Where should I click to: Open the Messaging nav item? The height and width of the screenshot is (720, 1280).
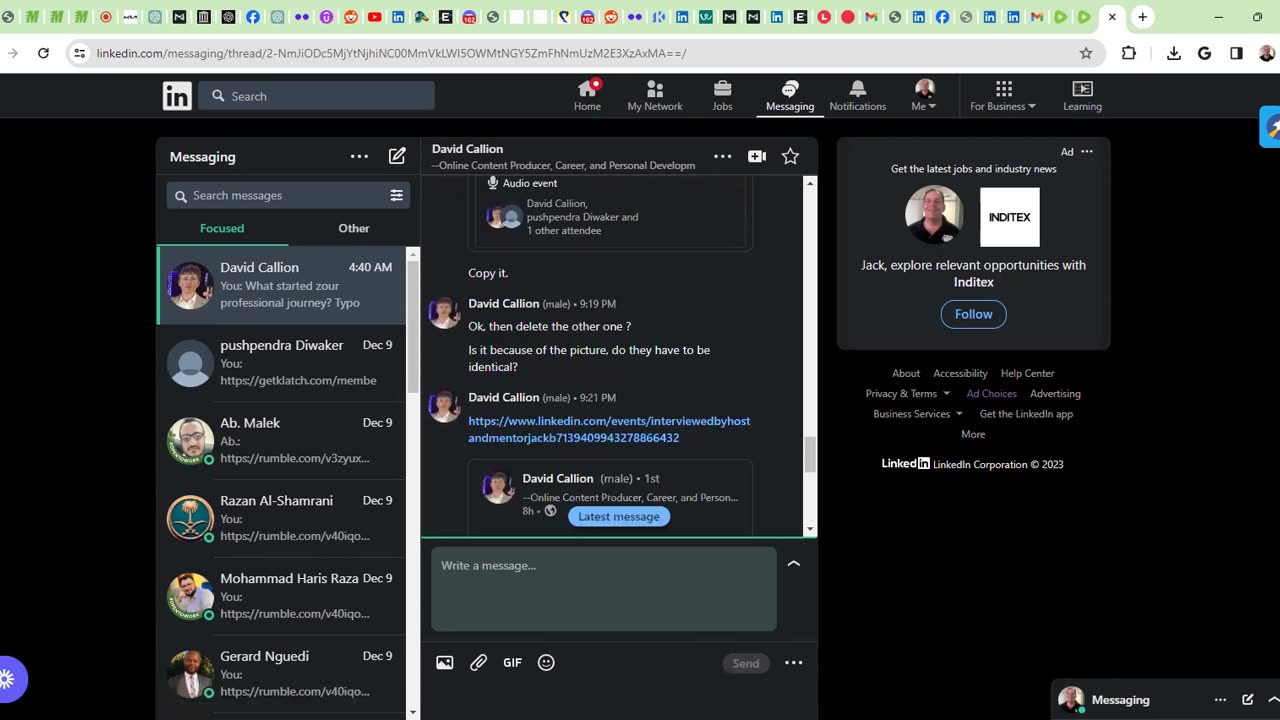790,96
